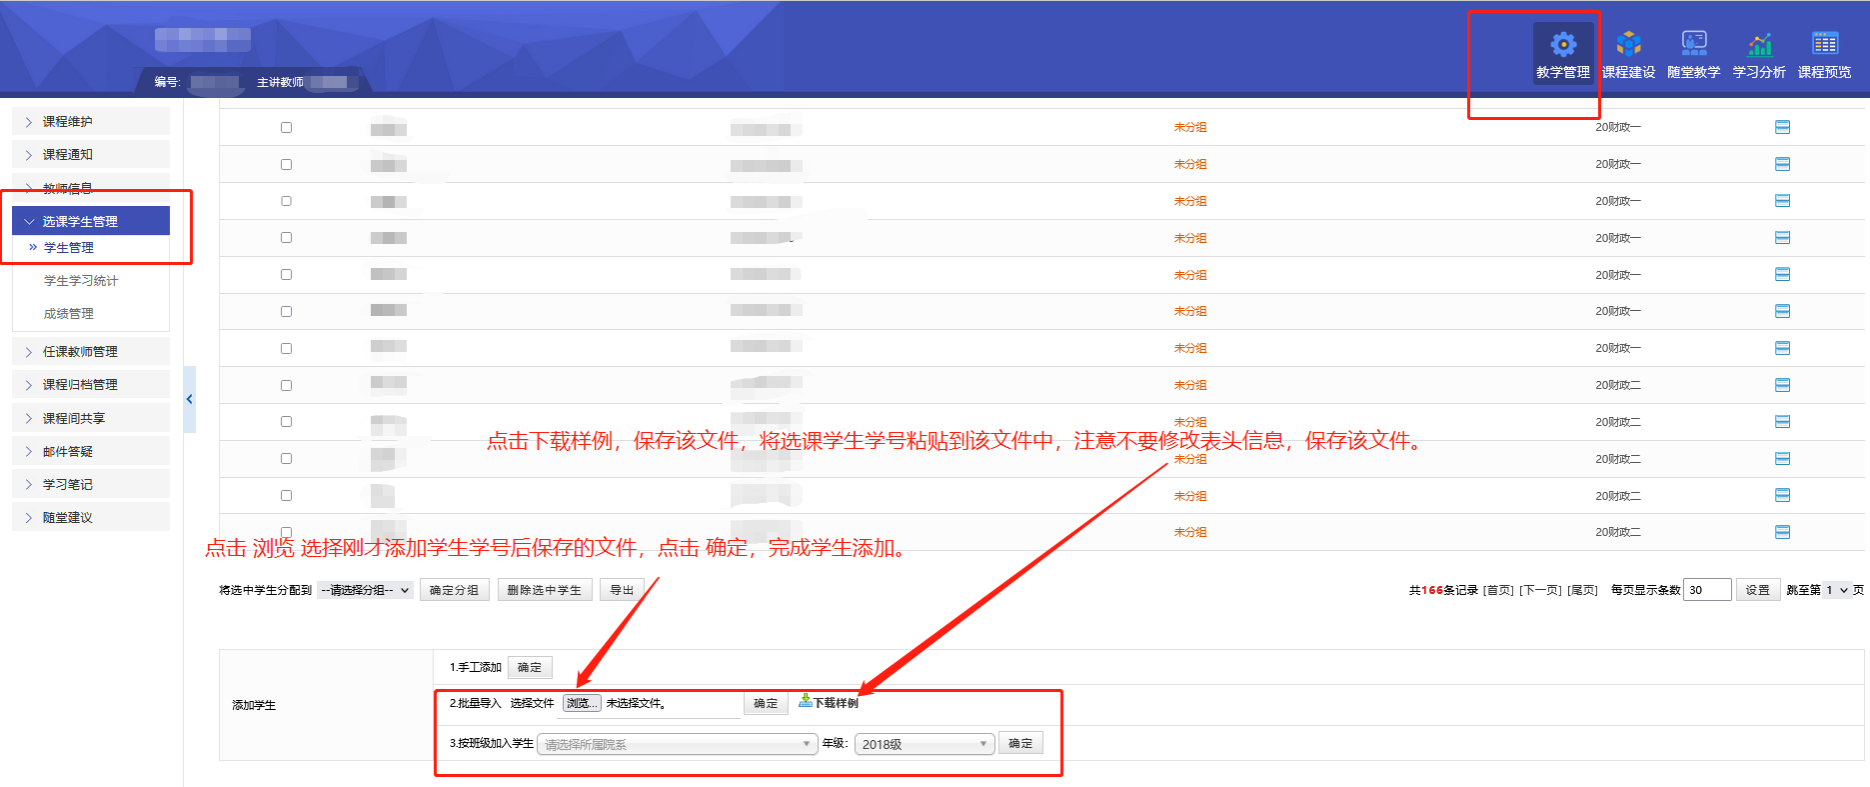Viewport: 1870px width, 787px height.
Task: Open details icon in bottom 20财政二 row
Action: (x=1782, y=532)
